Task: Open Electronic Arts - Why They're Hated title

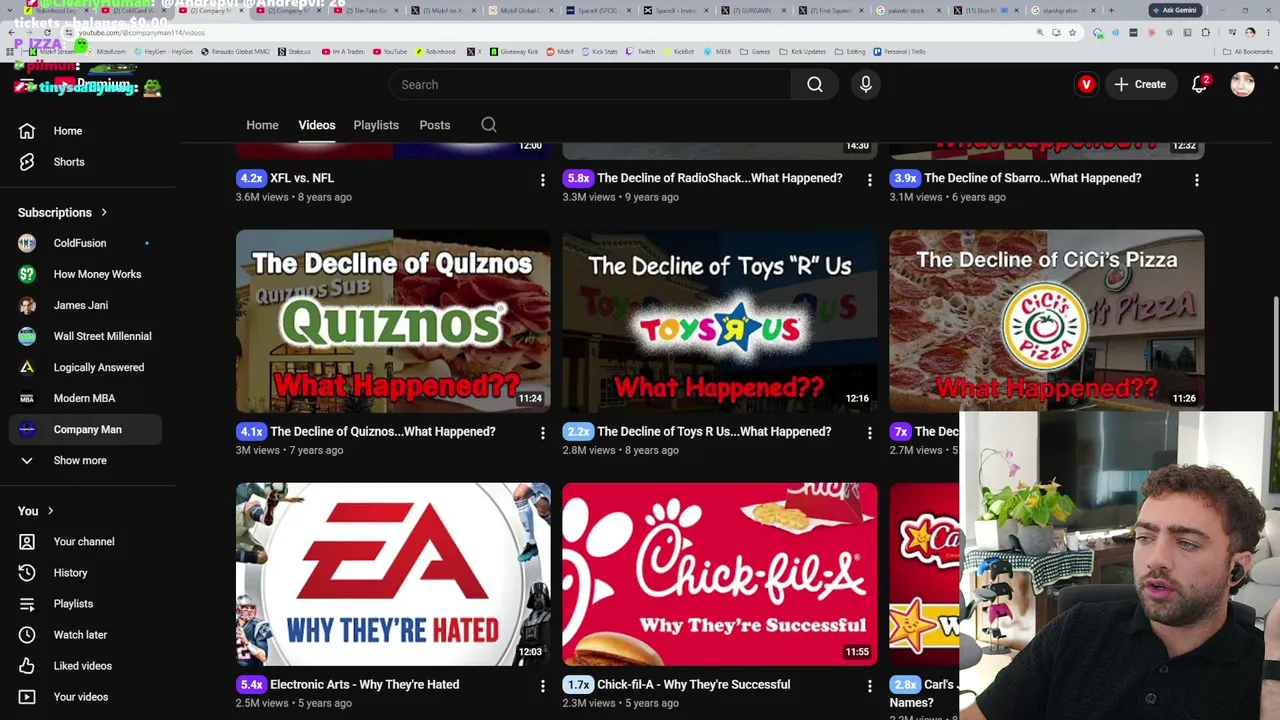Action: click(365, 684)
